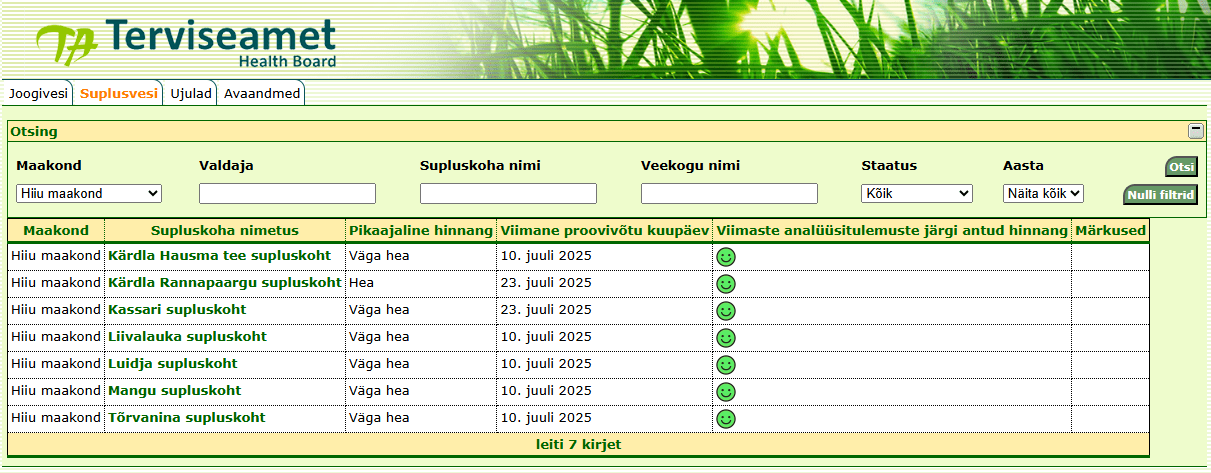
Task: Click smiley icon in Kassari supluskoht row
Action: coord(726,311)
